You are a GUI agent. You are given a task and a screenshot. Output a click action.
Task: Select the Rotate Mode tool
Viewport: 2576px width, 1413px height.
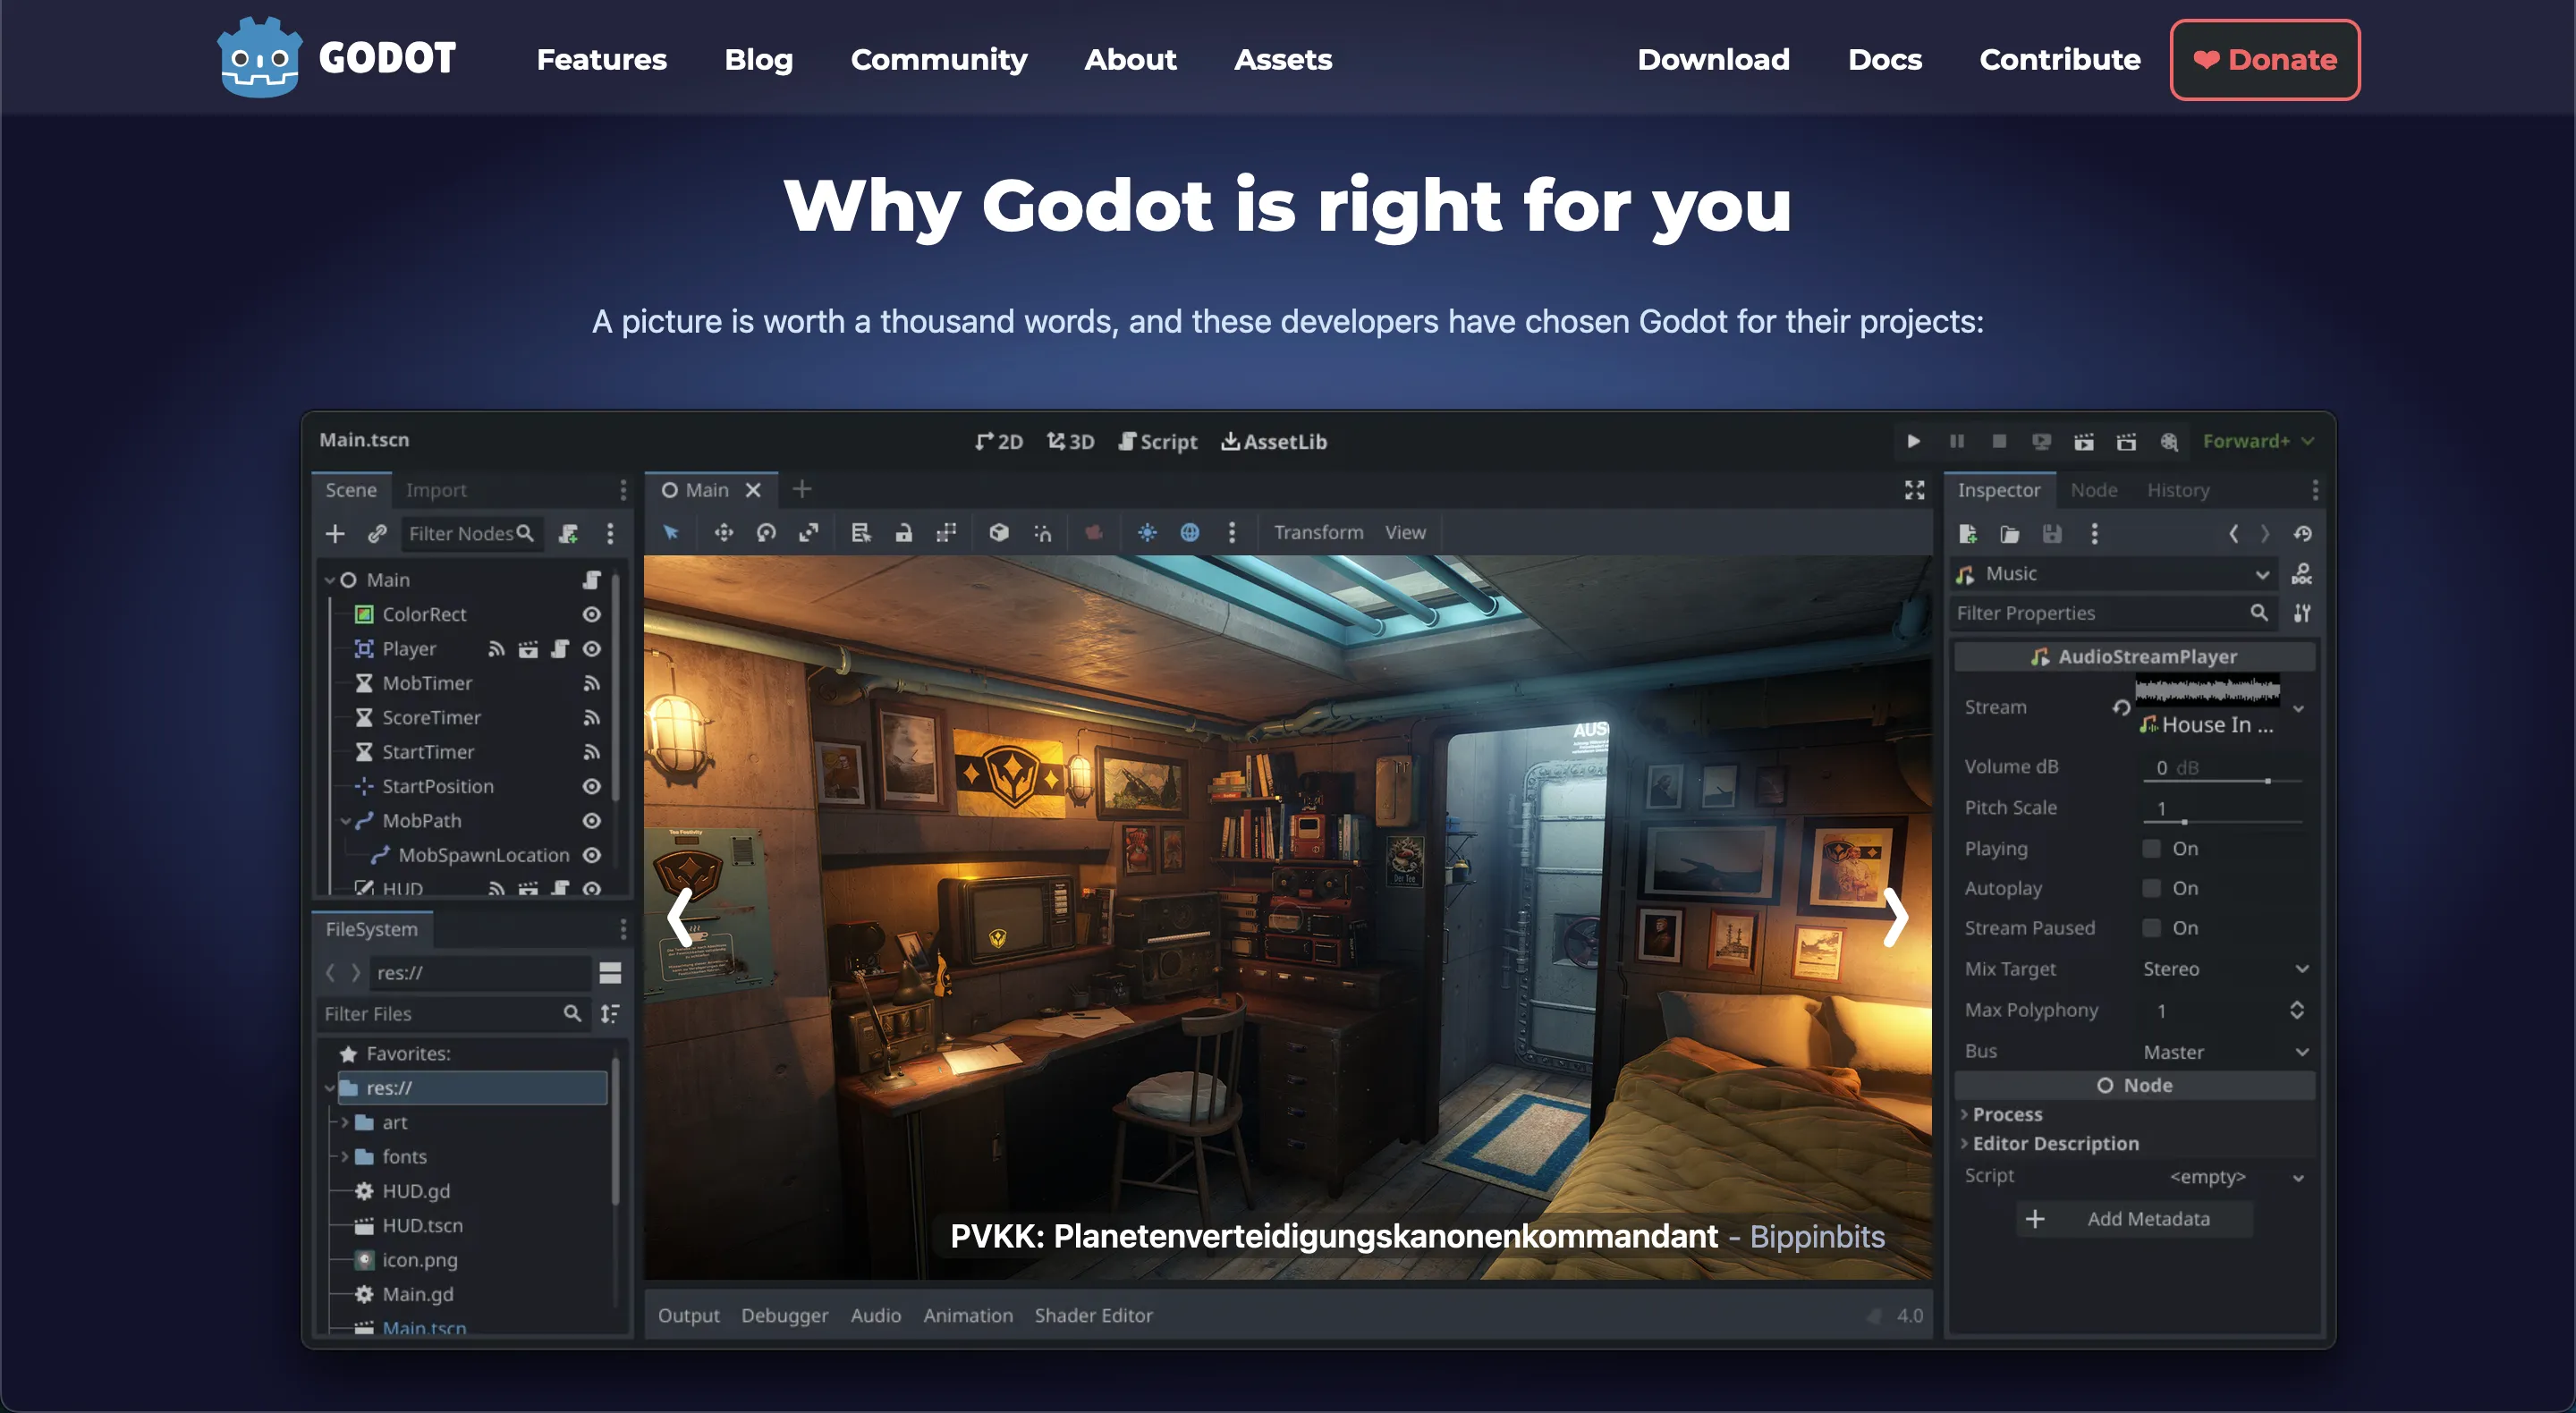pos(766,533)
